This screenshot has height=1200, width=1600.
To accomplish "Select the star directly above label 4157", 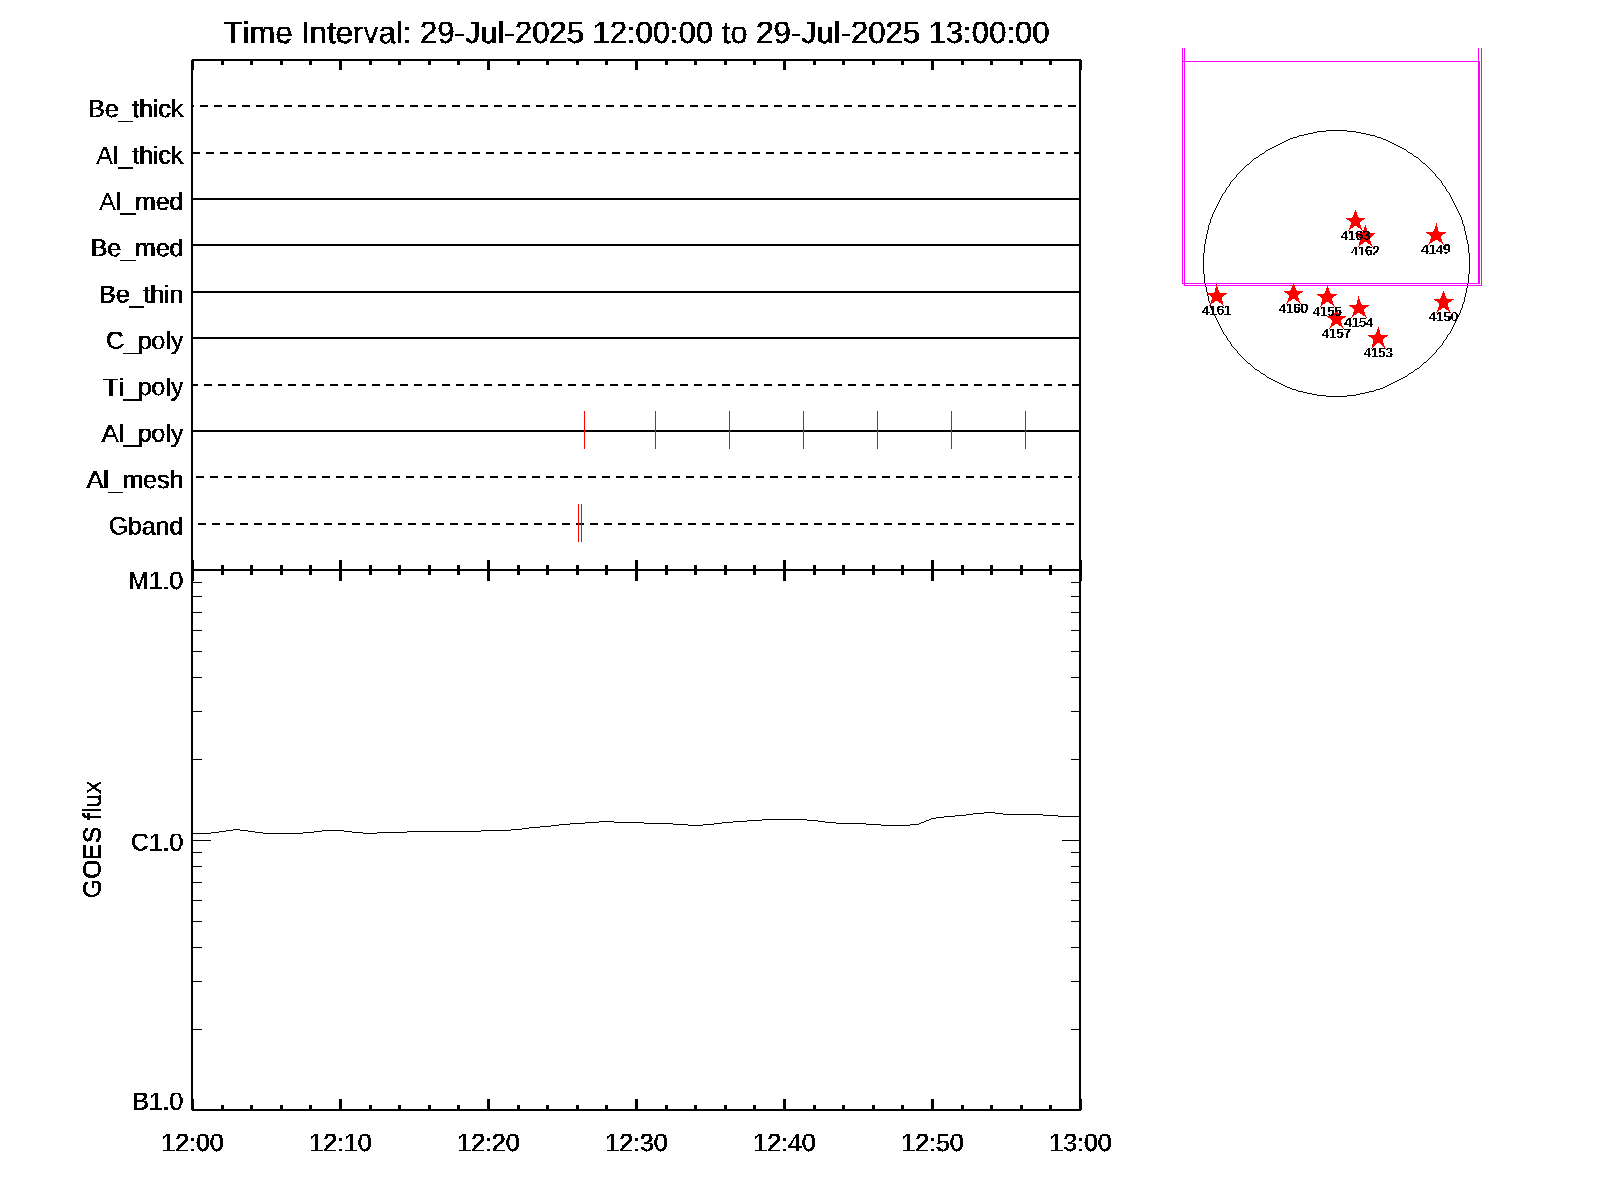I will [x=1336, y=320].
